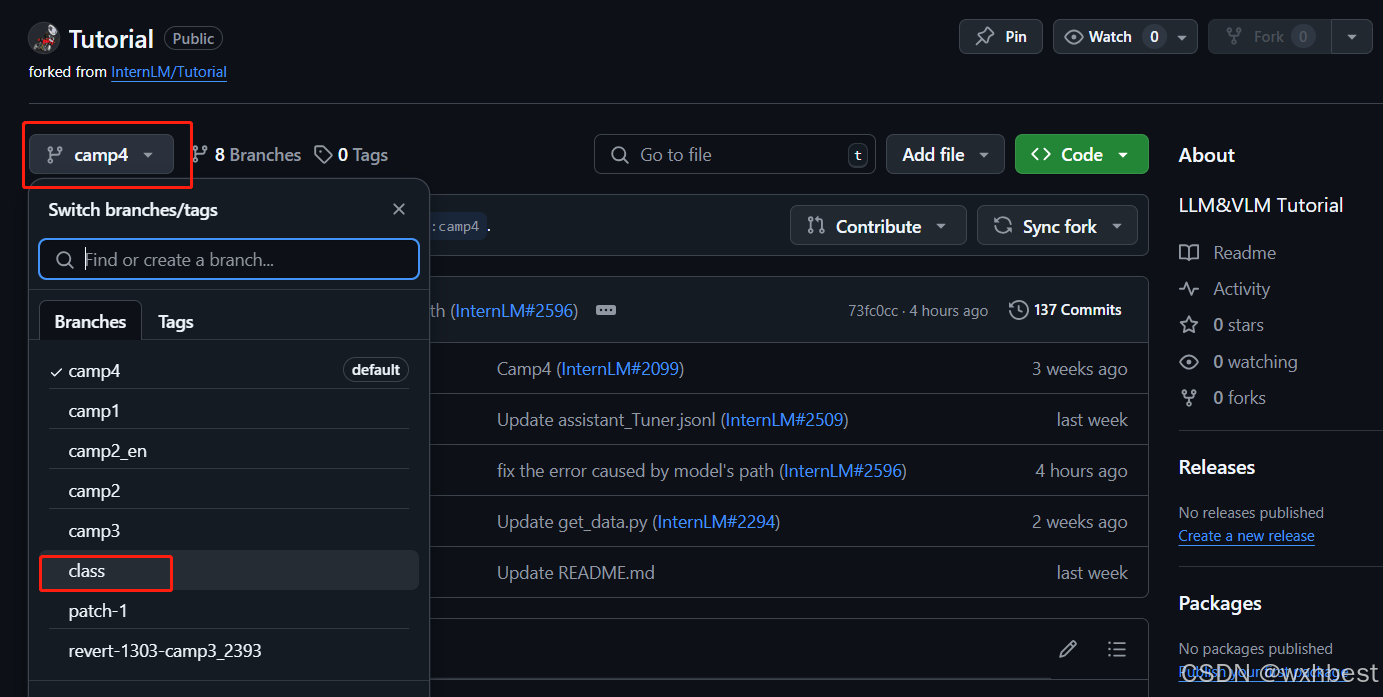Focus the Find or create a branch field
Viewport: 1383px width, 697px height.
coord(229,259)
